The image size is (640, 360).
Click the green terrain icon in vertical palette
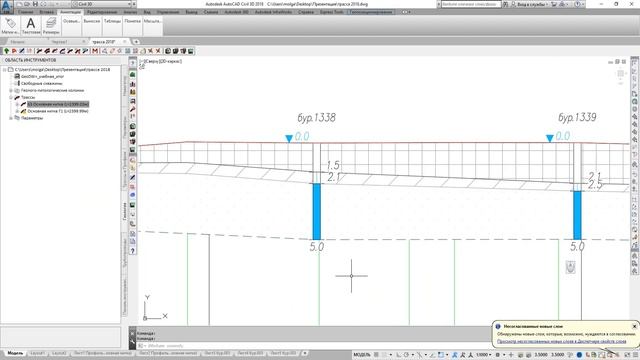click(x=133, y=74)
